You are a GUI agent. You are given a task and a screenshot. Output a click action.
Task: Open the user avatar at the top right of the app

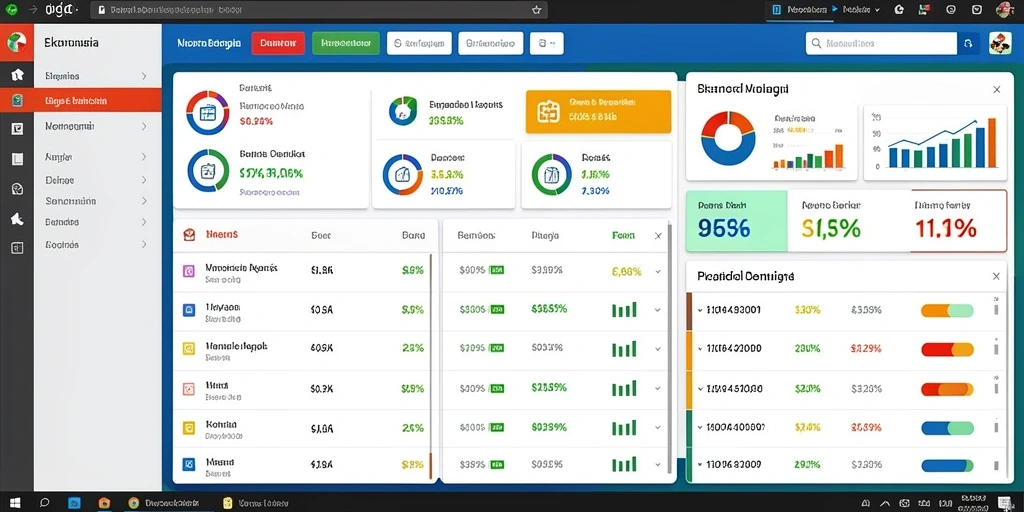(x=1000, y=44)
